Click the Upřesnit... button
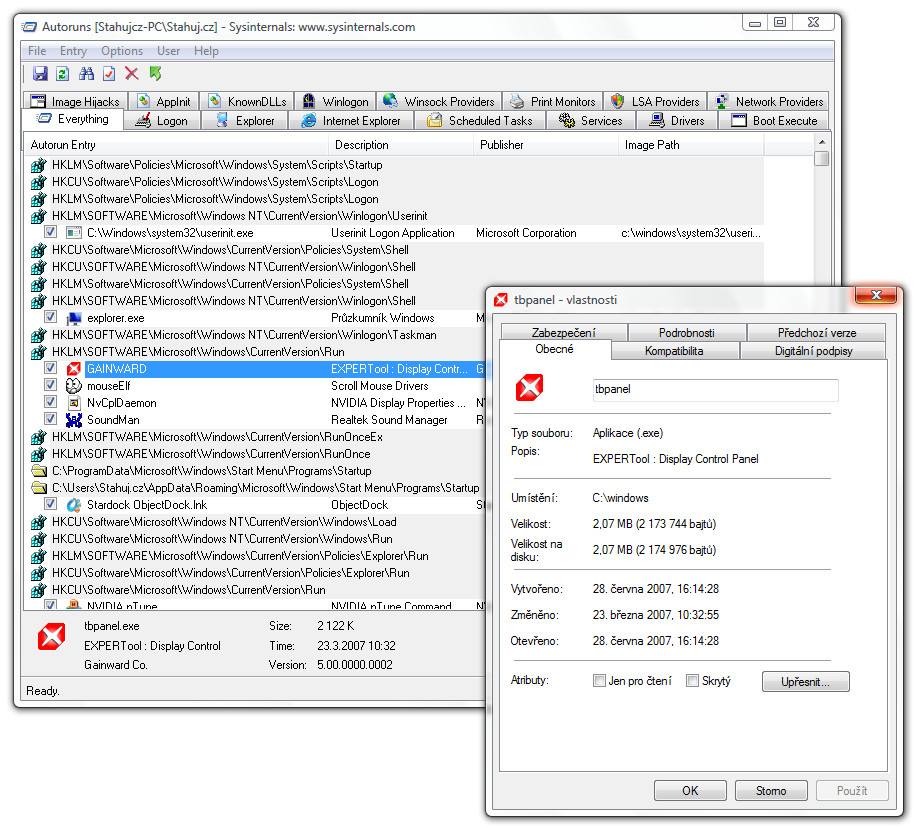 click(x=805, y=682)
